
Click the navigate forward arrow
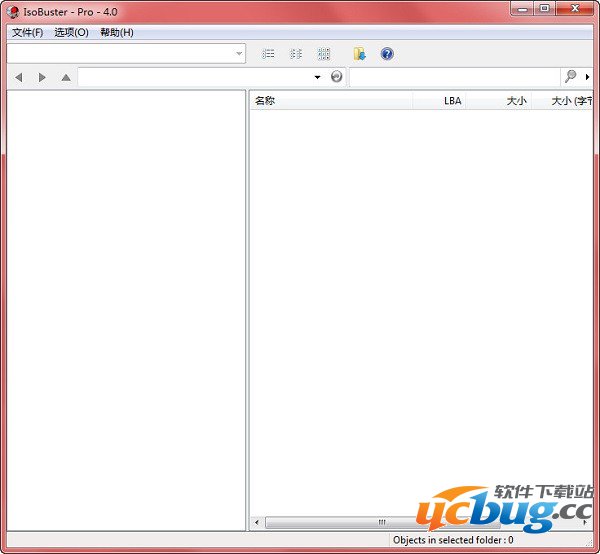pyautogui.click(x=42, y=77)
